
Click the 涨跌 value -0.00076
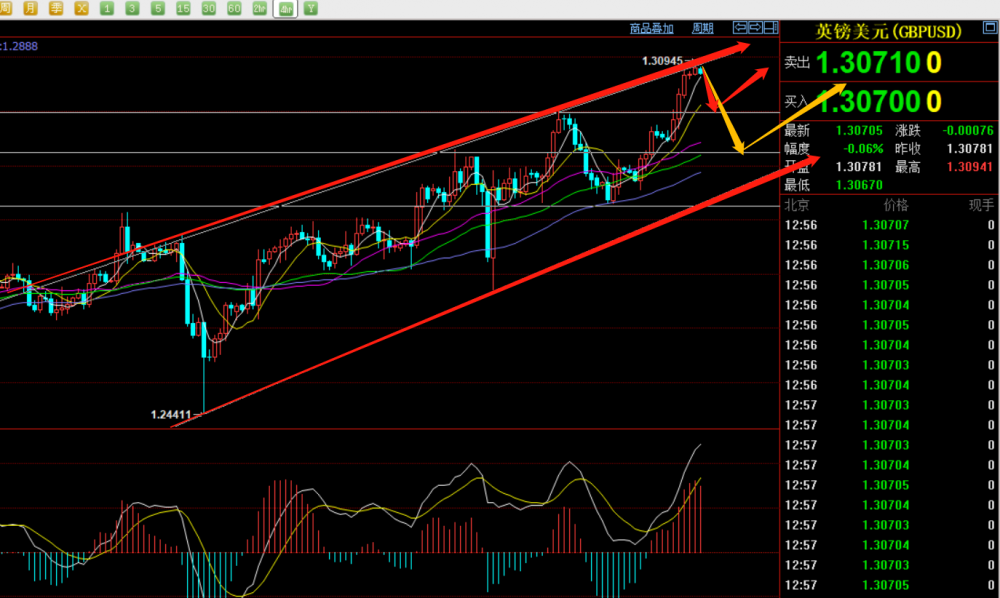pos(967,131)
